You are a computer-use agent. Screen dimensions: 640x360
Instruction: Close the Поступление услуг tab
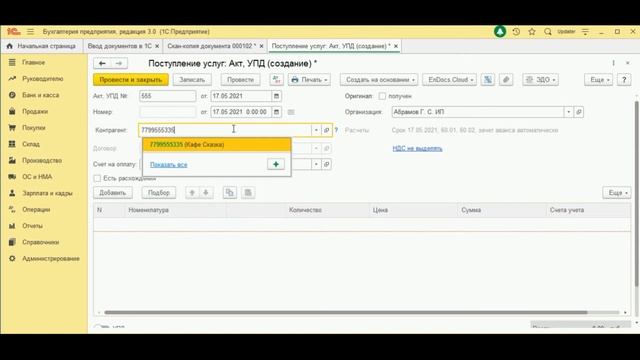[x=396, y=46]
